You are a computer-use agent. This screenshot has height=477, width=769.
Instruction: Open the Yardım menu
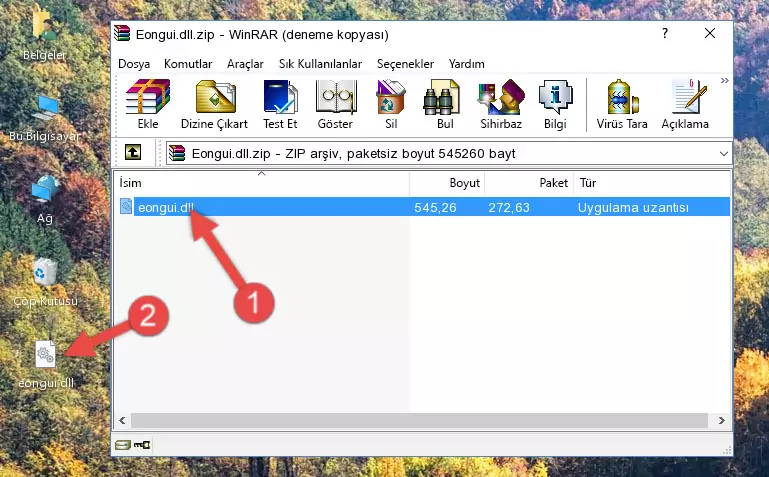tap(466, 64)
